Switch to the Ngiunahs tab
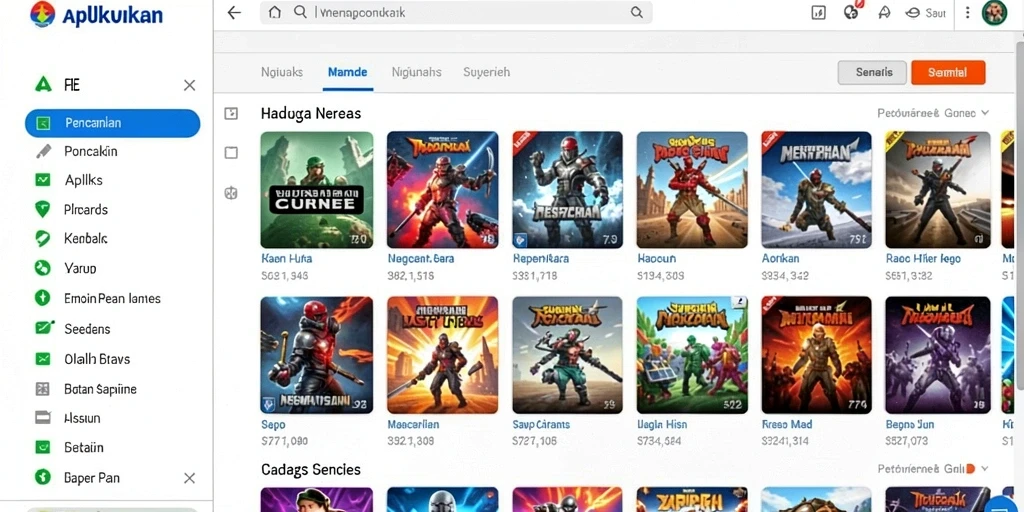This screenshot has width=1024, height=512. coord(417,72)
